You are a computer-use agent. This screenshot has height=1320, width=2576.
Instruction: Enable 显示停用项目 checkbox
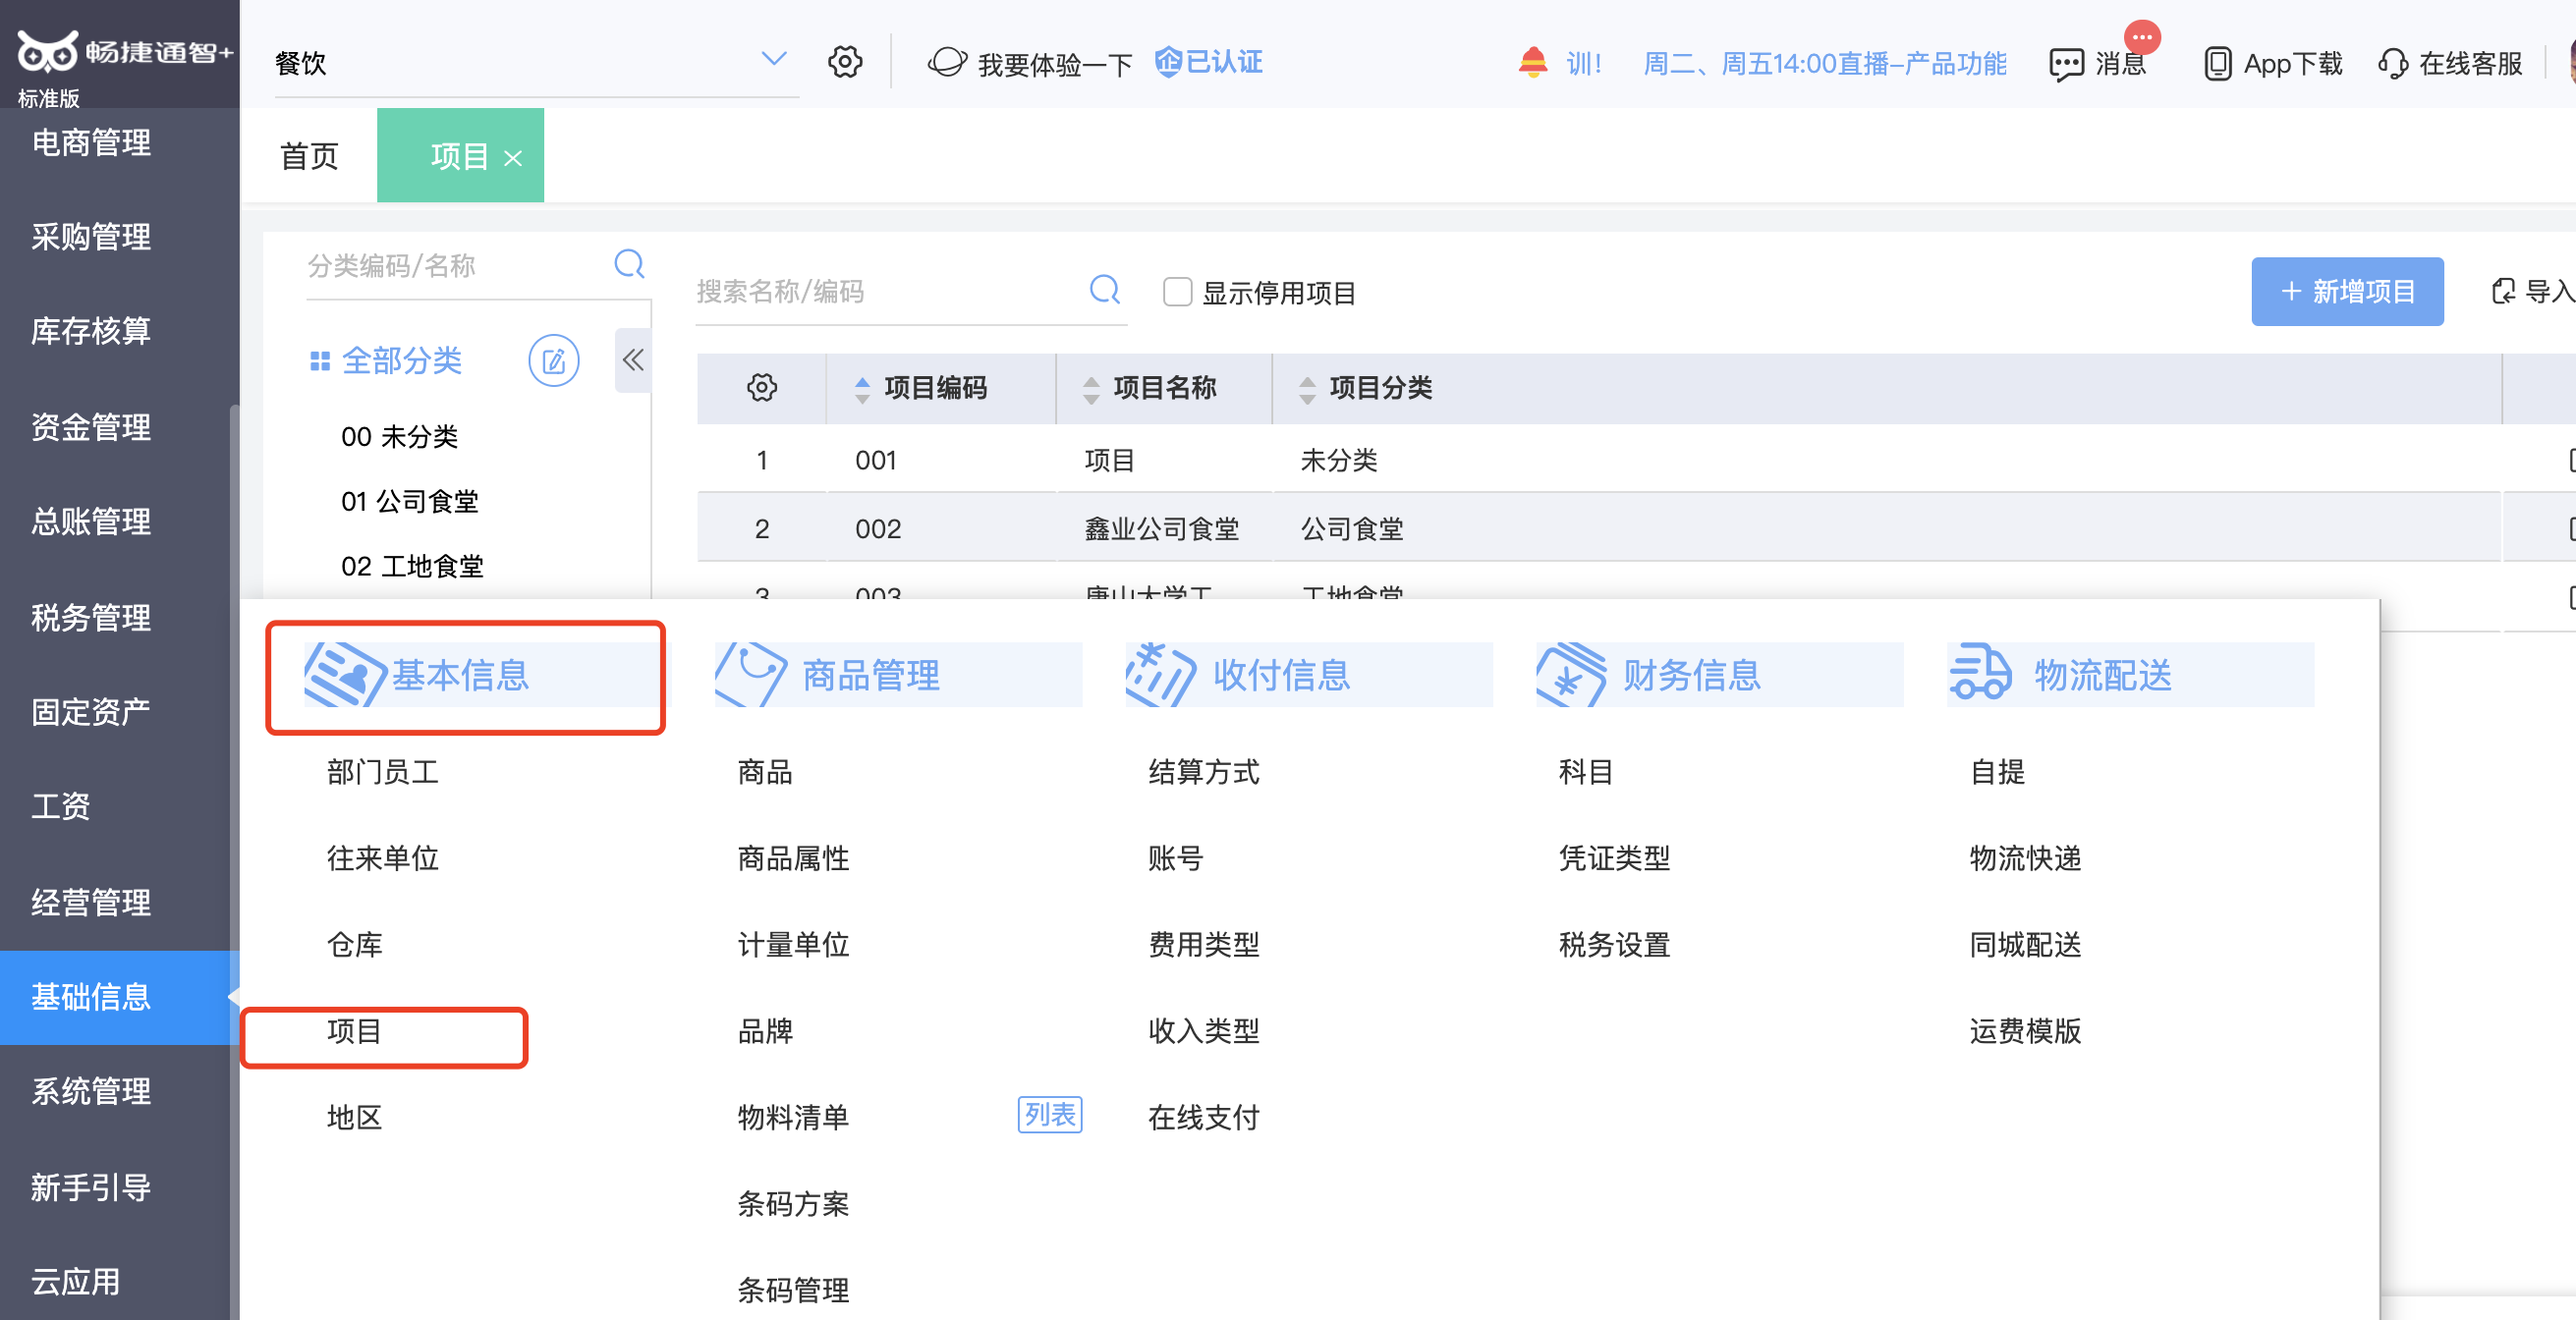pos(1177,292)
